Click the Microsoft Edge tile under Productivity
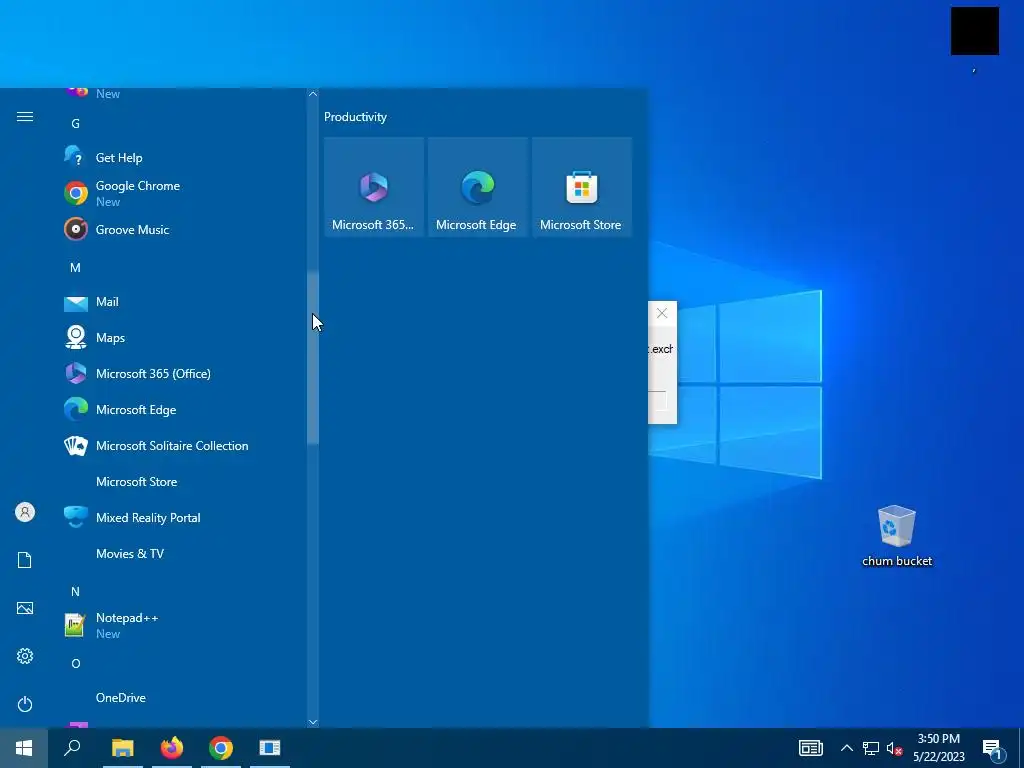1024x768 pixels. 477,187
